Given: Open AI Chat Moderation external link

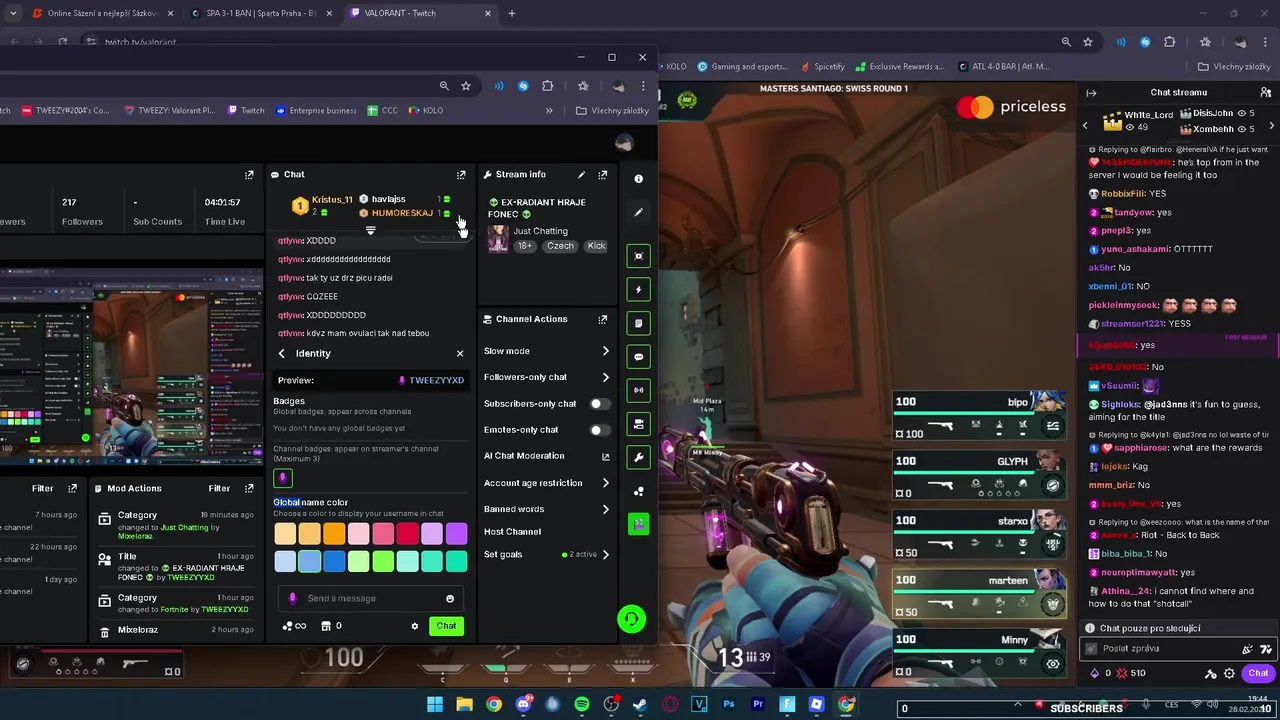Looking at the screenshot, I should pyautogui.click(x=605, y=457).
